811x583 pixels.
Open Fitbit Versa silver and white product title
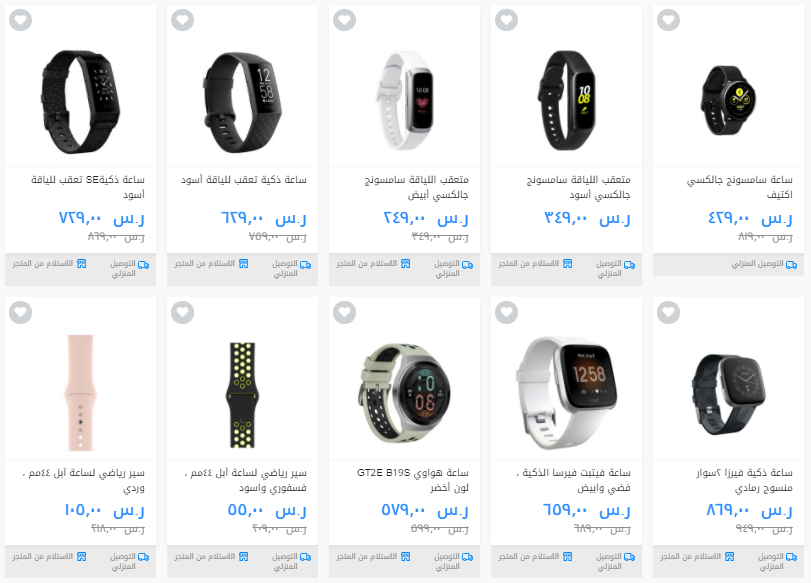(574, 480)
